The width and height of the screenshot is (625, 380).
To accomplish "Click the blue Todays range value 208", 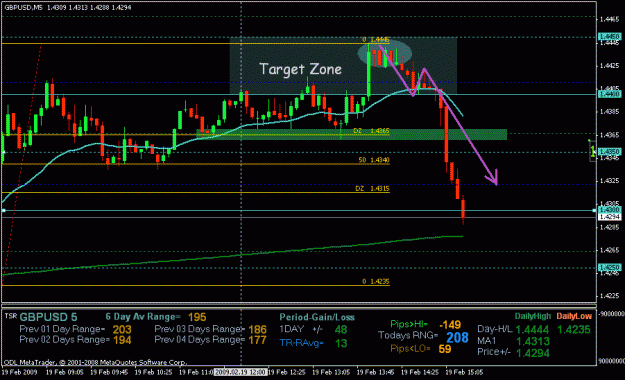I will pyautogui.click(x=457, y=338).
